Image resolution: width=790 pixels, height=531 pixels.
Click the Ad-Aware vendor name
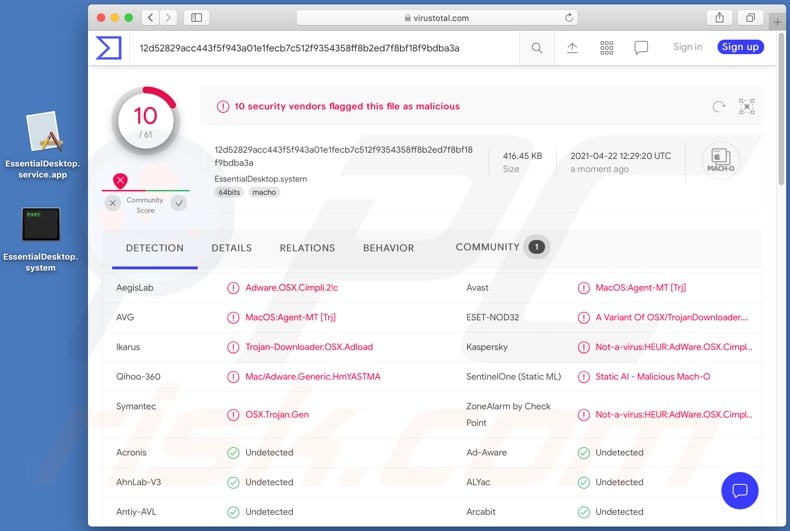click(486, 452)
